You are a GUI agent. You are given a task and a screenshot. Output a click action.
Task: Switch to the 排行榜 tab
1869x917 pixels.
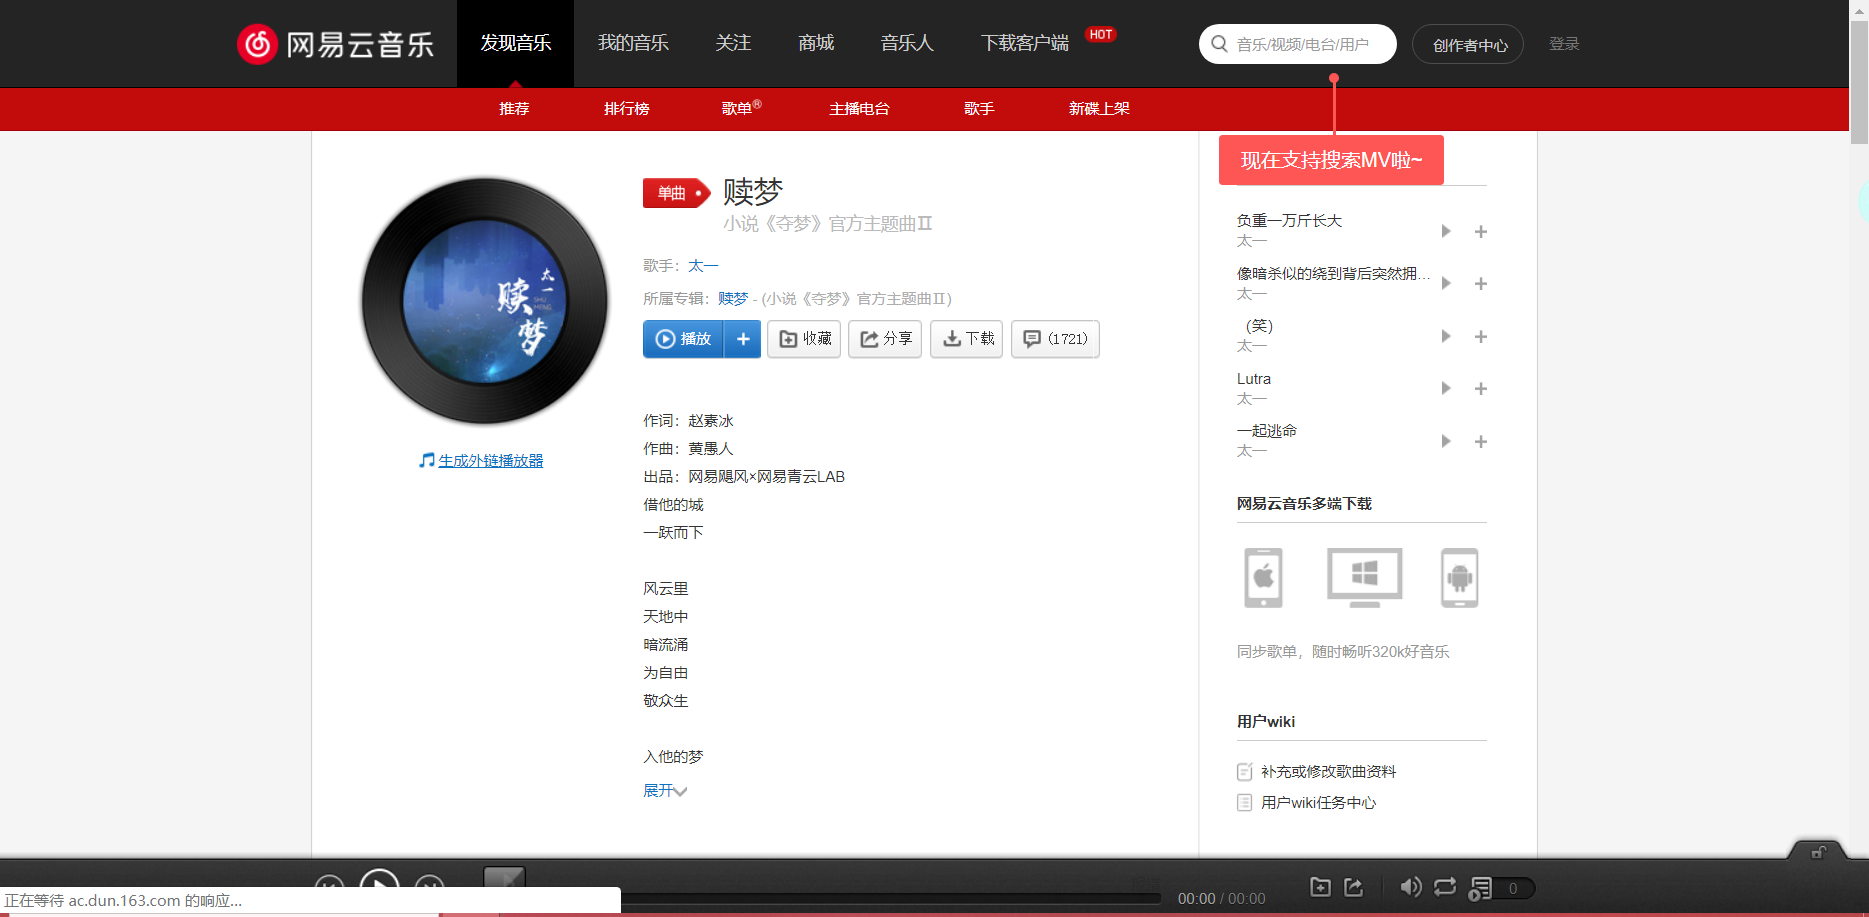point(626,109)
